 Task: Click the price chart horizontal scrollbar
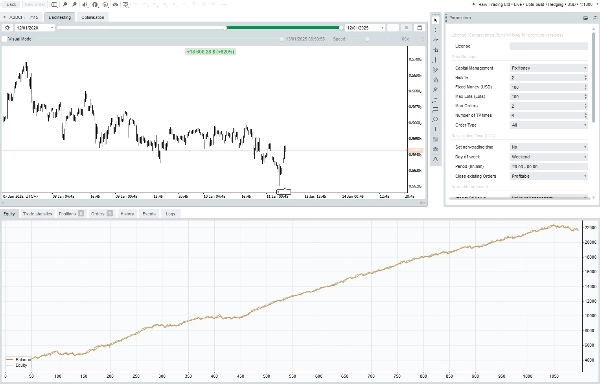[x=214, y=203]
